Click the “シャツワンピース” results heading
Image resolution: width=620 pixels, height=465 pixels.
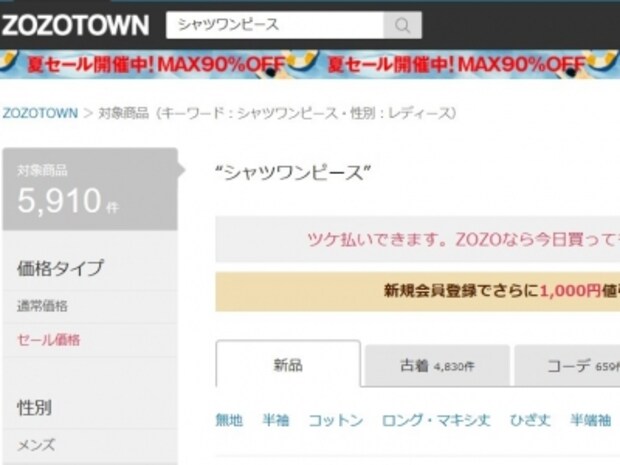click(293, 173)
